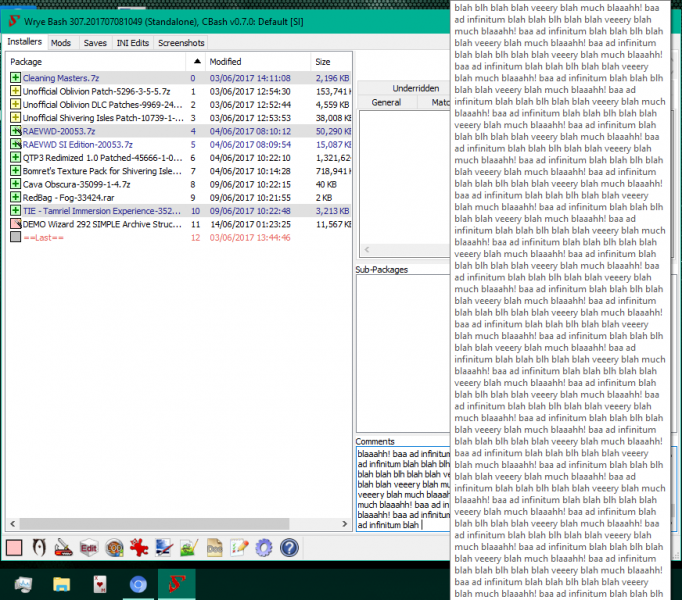Viewport: 682px width, 600px height.
Task: Open the Swiss army knife tool launcher
Action: pyautogui.click(x=64, y=548)
